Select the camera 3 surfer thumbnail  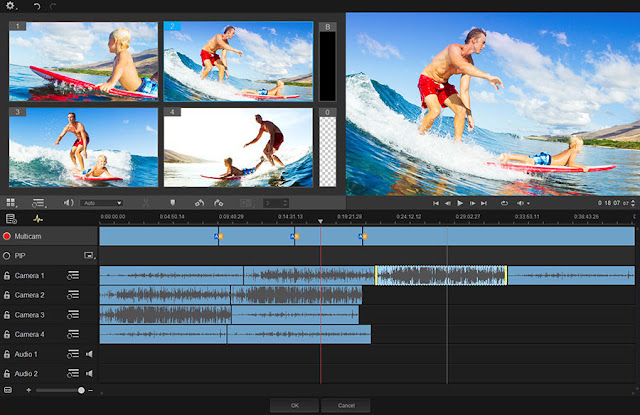tap(83, 148)
